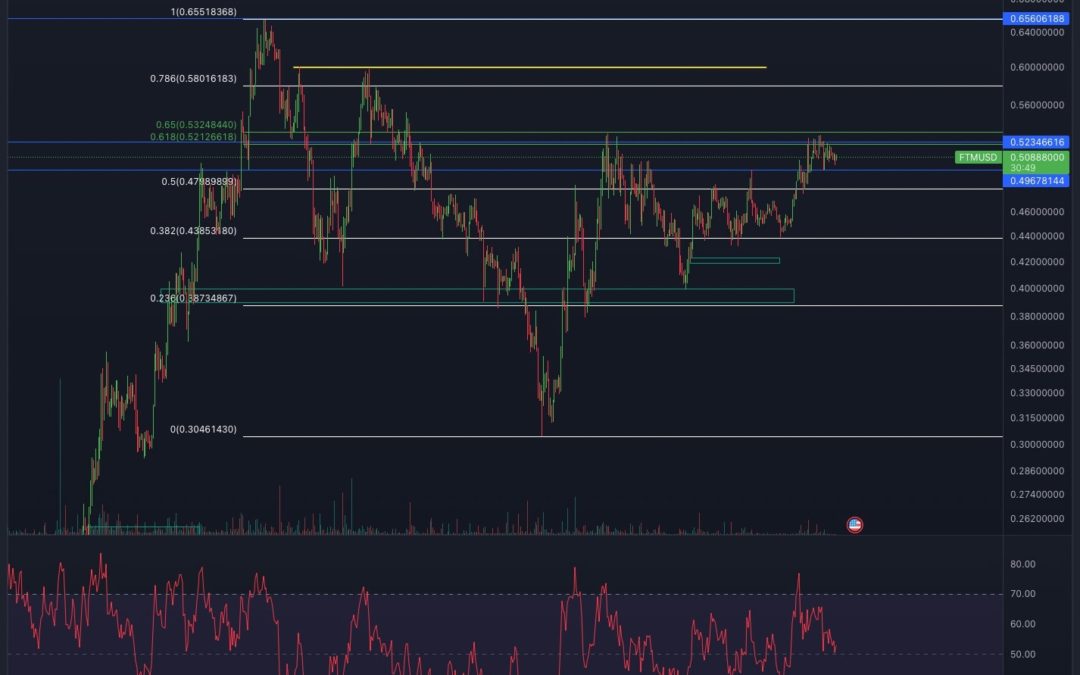Click the 0.44000000 price axis value
The image size is (1080, 675).
pos(1037,236)
